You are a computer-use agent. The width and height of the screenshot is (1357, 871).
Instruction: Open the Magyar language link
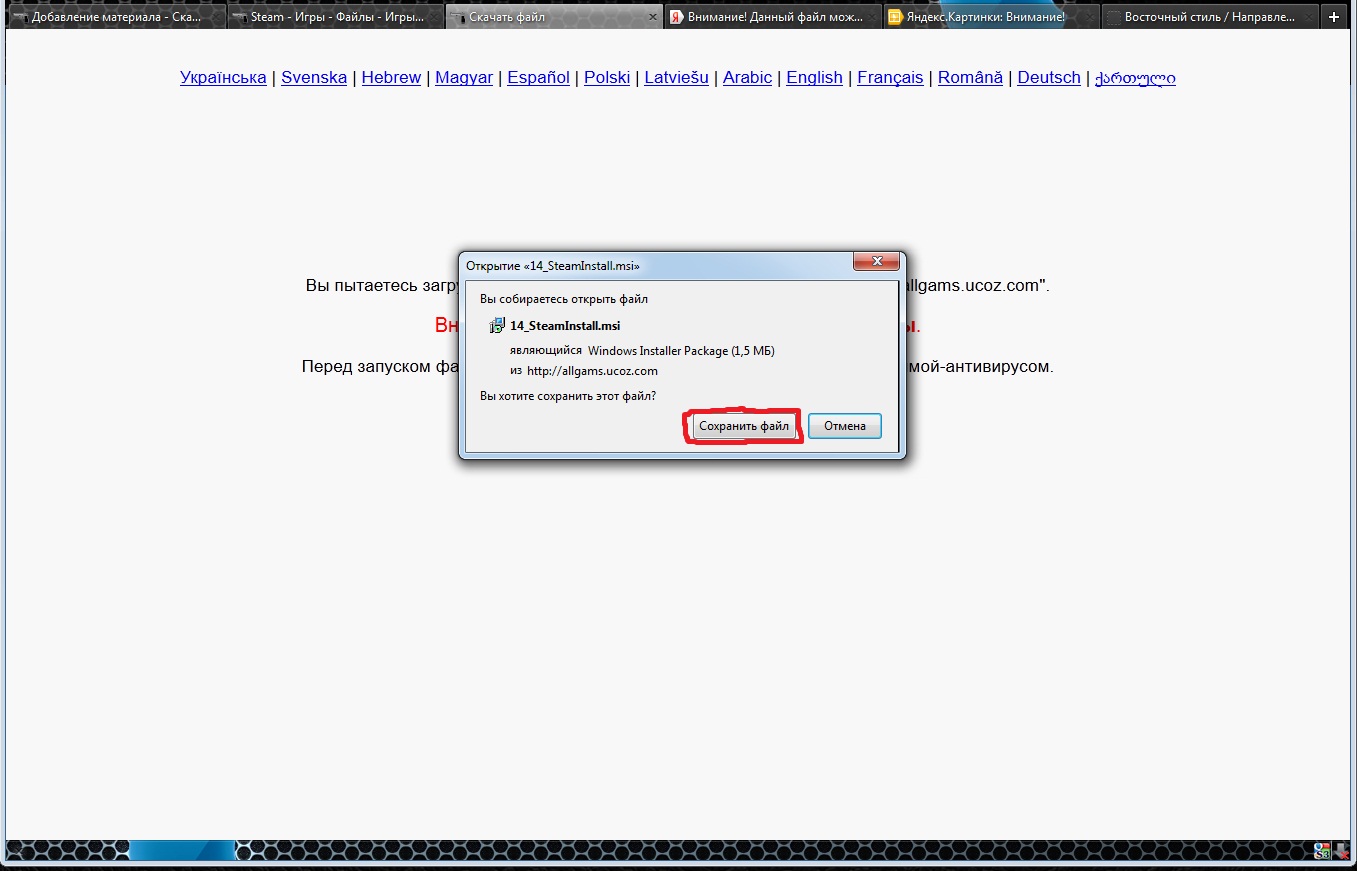[464, 77]
